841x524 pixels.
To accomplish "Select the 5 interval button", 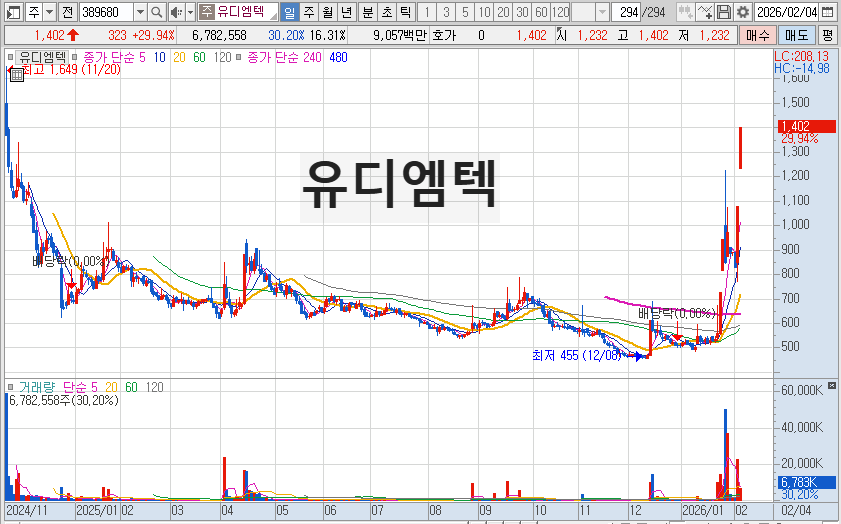I will pyautogui.click(x=465, y=12).
